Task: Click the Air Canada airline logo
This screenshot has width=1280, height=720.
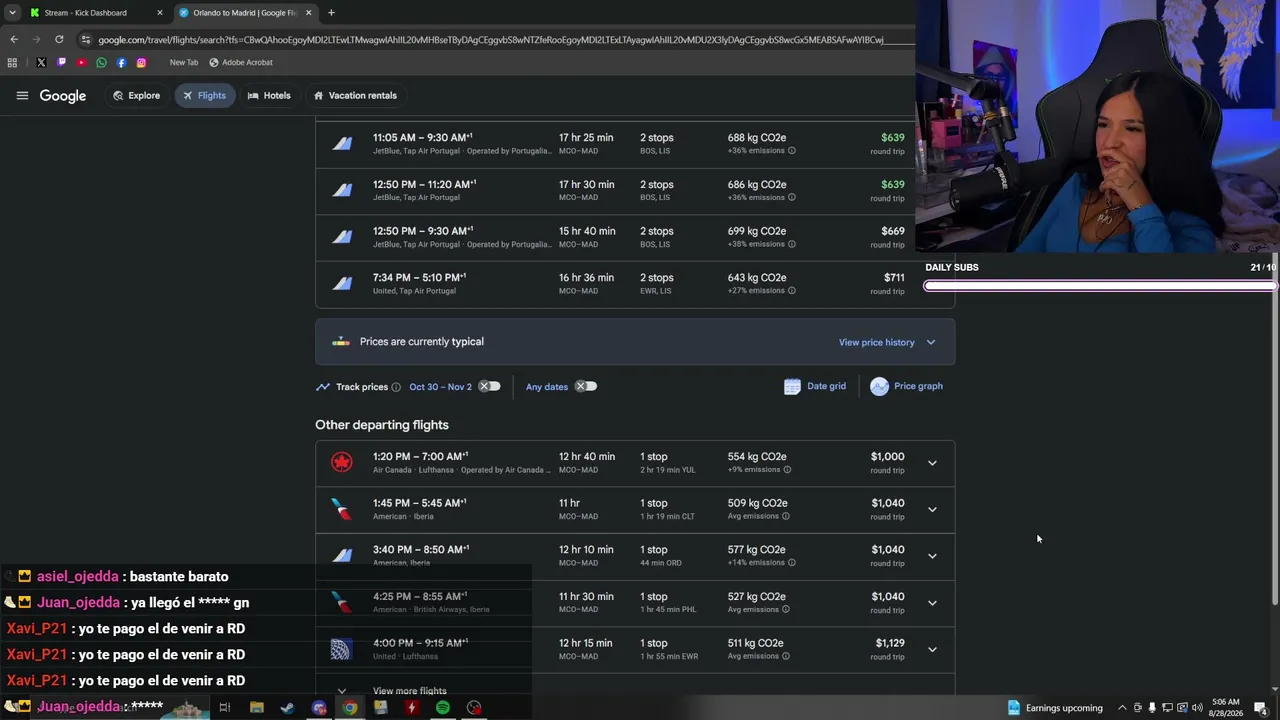Action: click(x=342, y=462)
